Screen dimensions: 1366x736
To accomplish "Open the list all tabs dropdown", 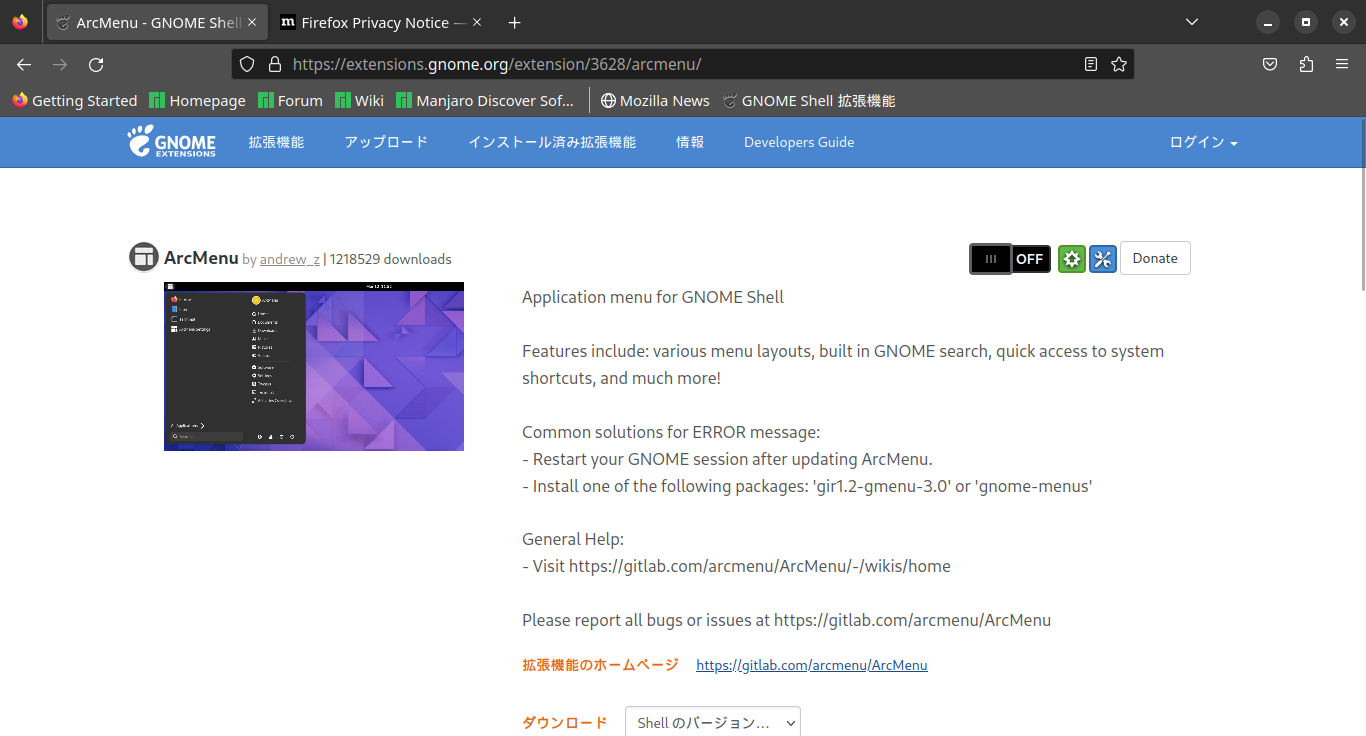I will 1191,22.
